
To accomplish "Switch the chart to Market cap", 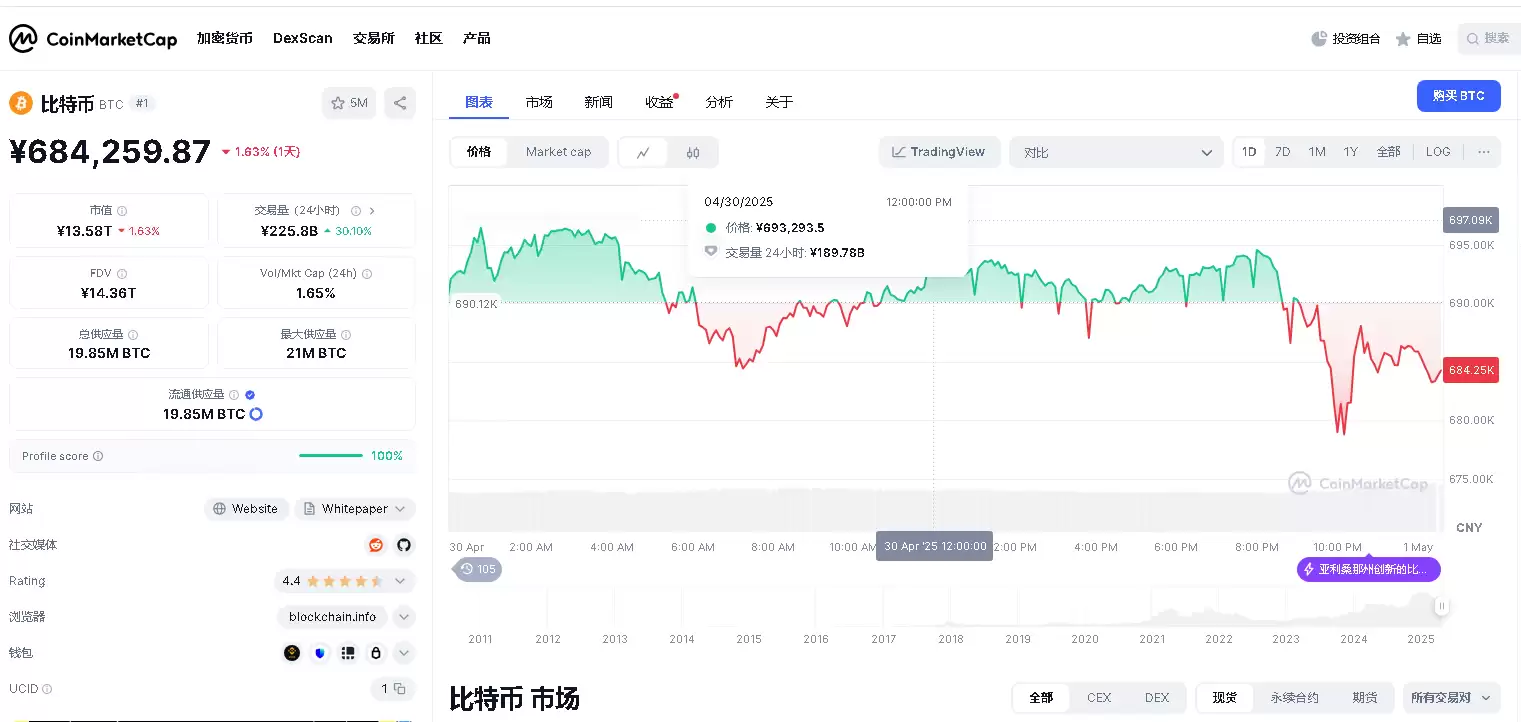I will click(x=558, y=152).
